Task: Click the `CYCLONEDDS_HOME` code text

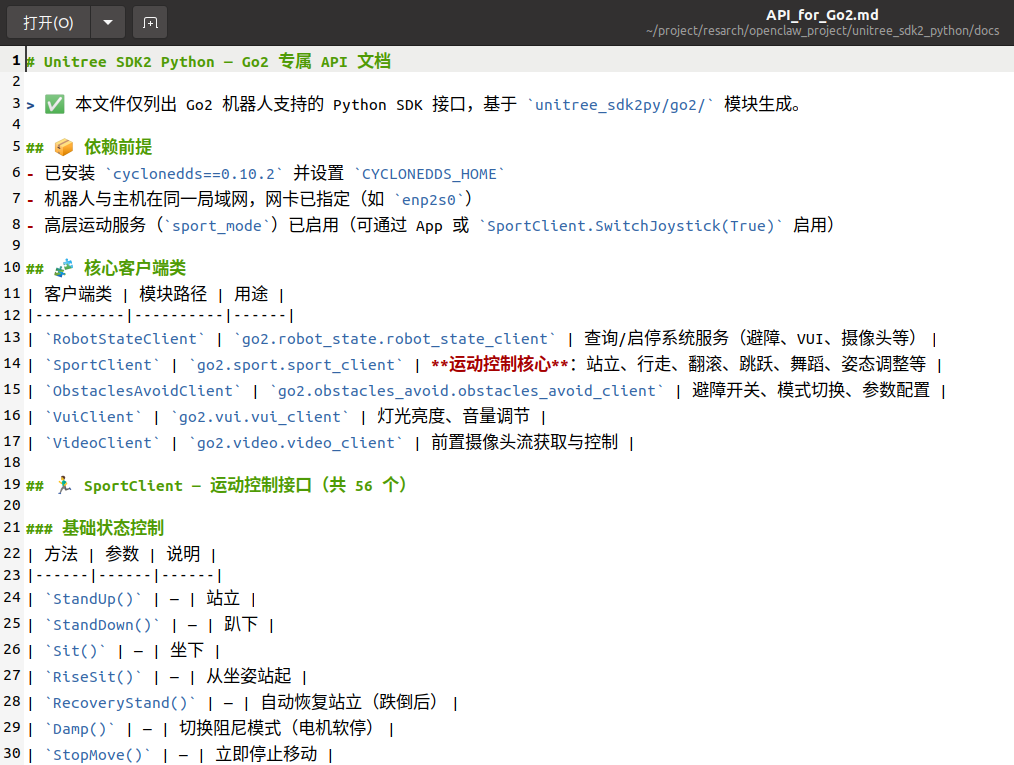Action: [429, 173]
